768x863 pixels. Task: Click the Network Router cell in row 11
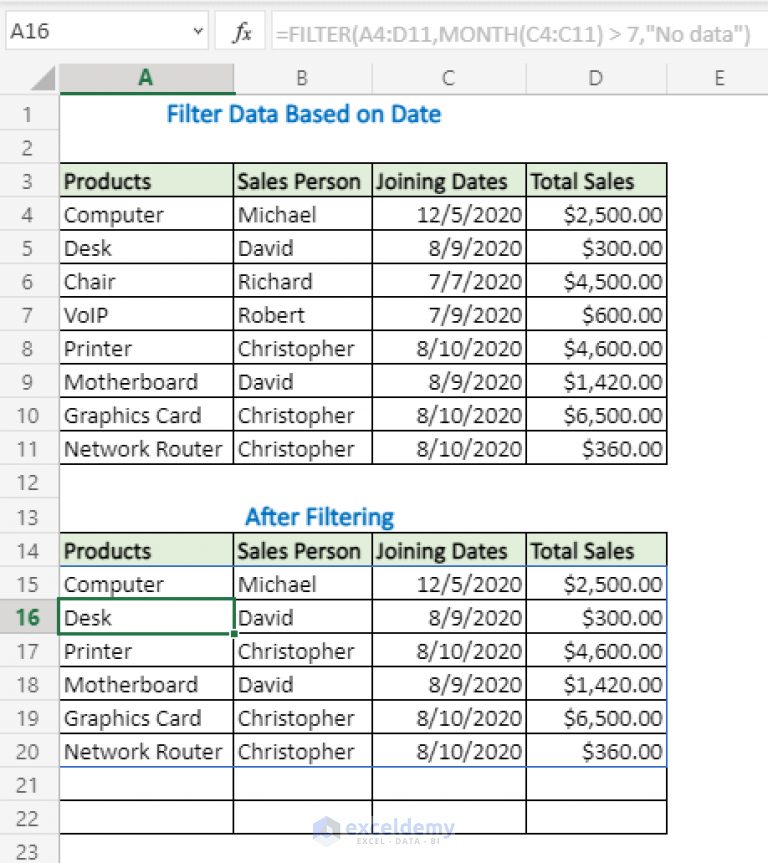146,448
